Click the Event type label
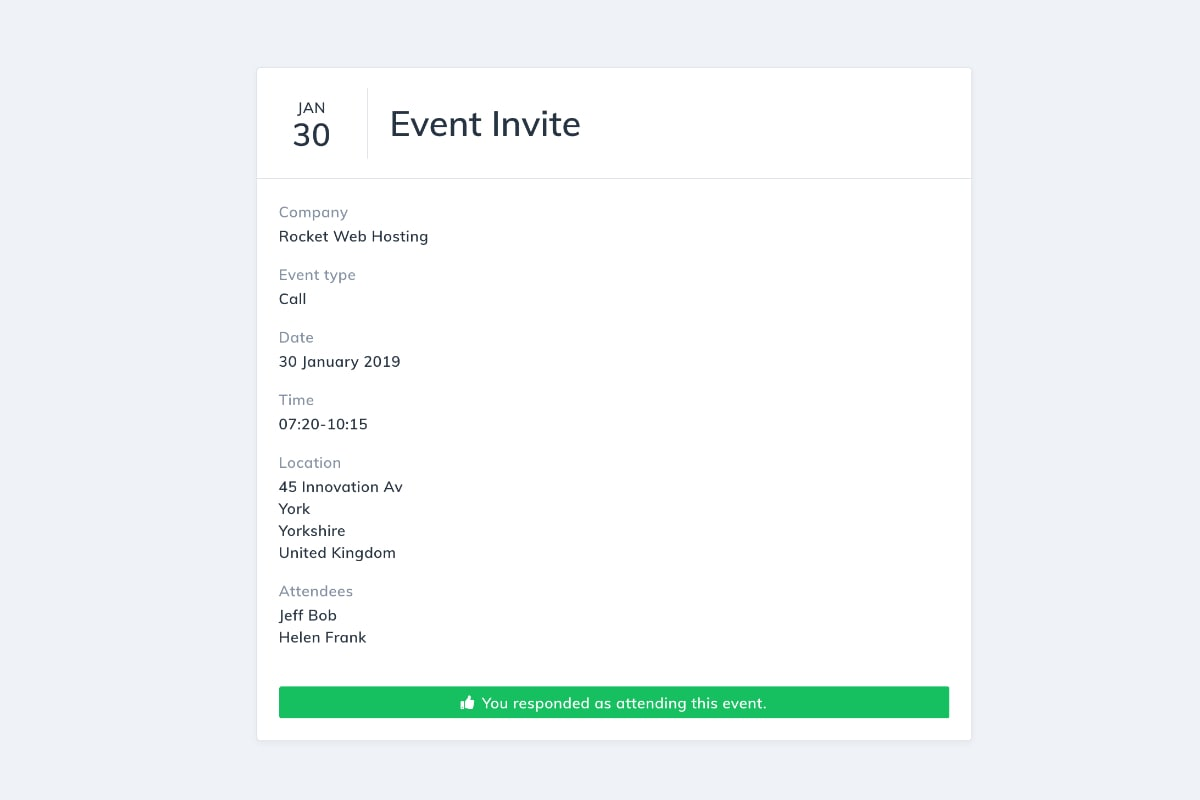Viewport: 1200px width, 800px height. click(317, 275)
